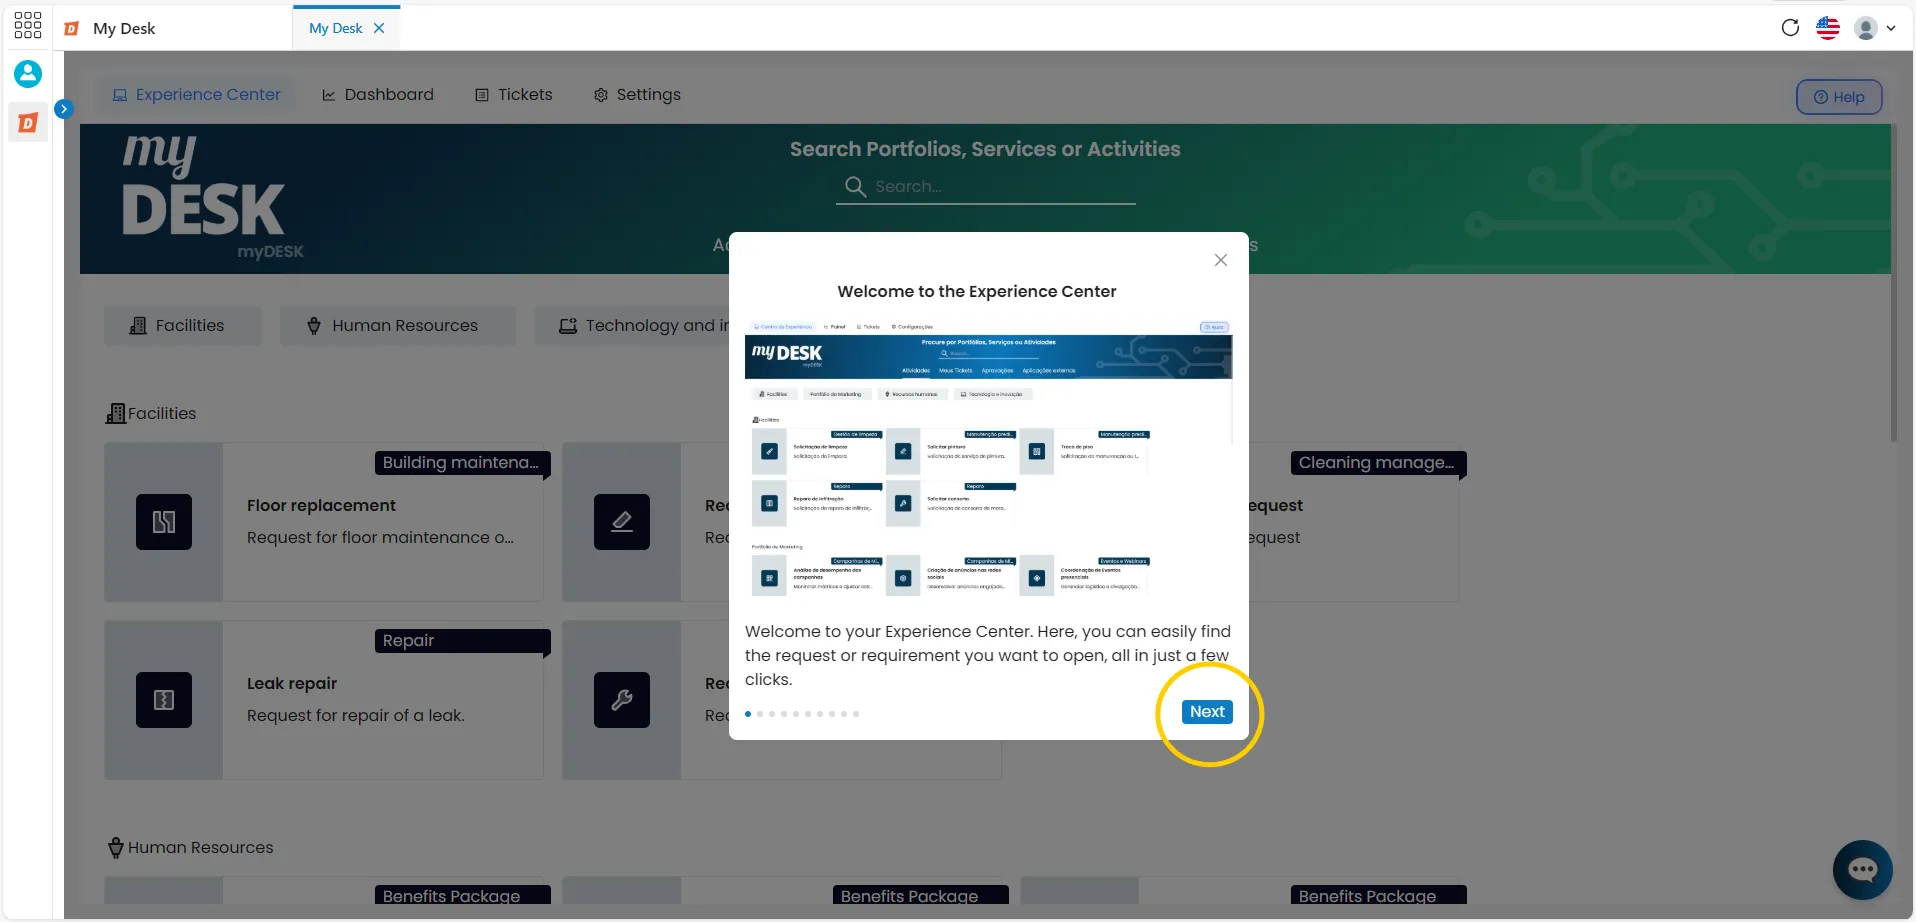Select the first tour step dot
Screen dimensions: 1916x922
click(x=748, y=714)
